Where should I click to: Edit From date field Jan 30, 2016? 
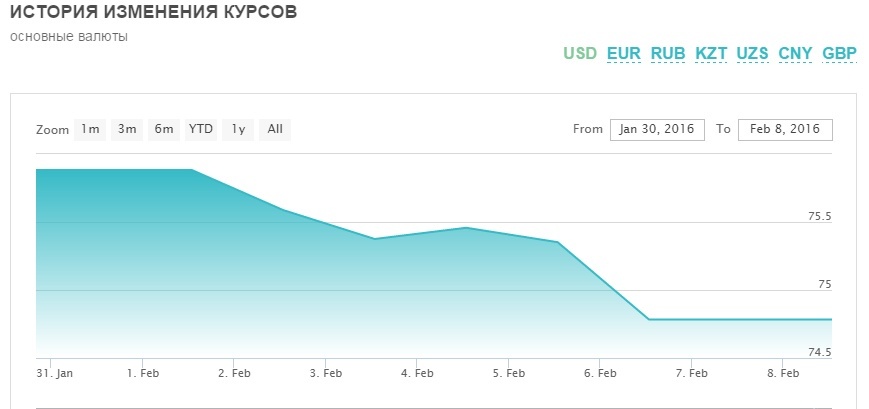tap(657, 130)
